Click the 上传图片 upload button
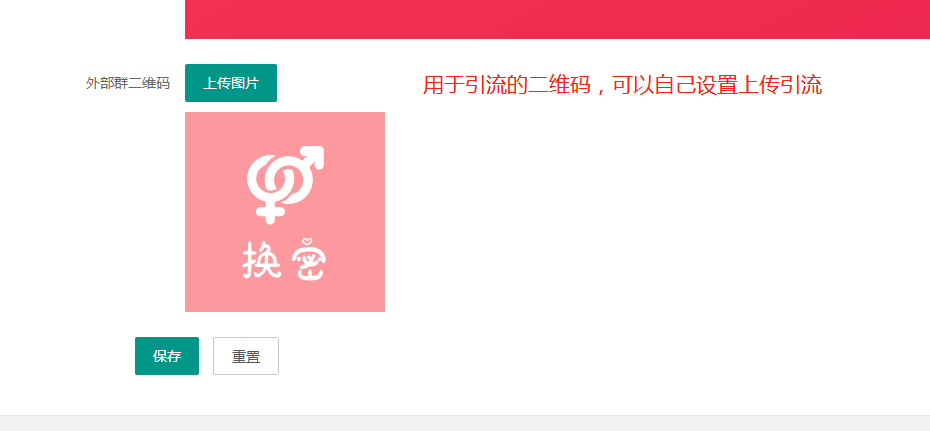This screenshot has width=930, height=431. 231,83
